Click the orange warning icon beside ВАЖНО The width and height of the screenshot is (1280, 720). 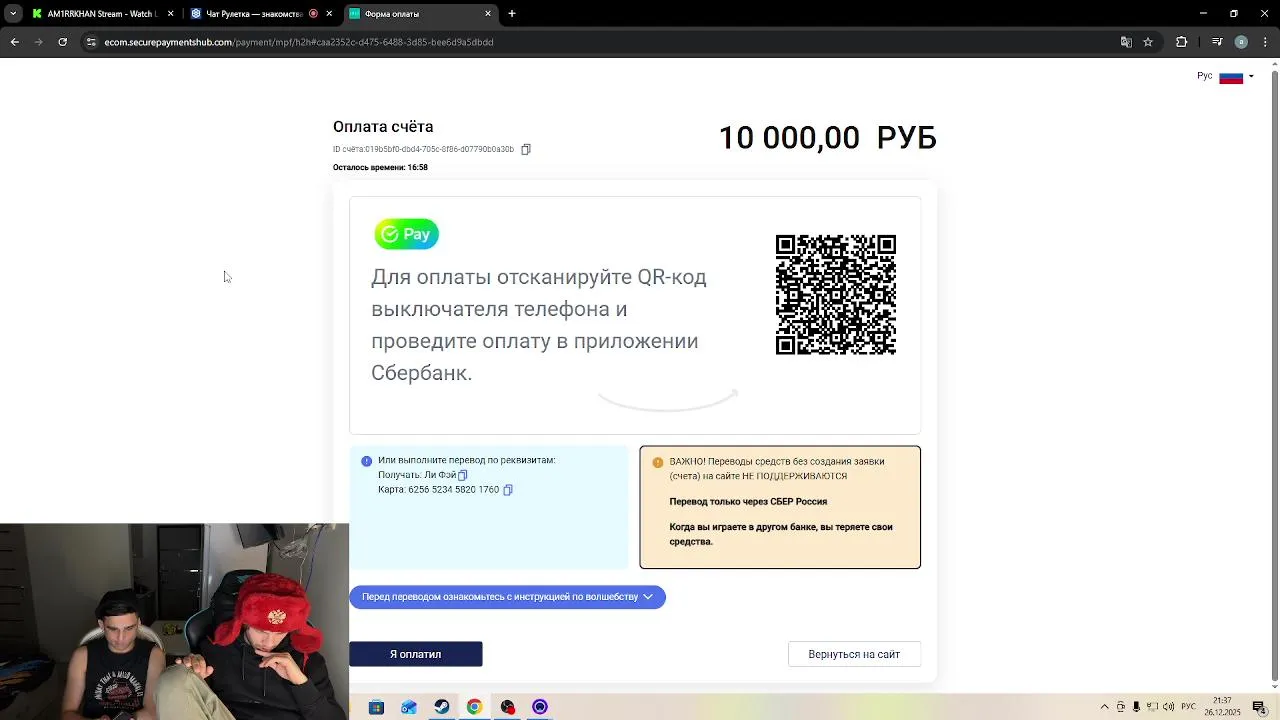(657, 462)
